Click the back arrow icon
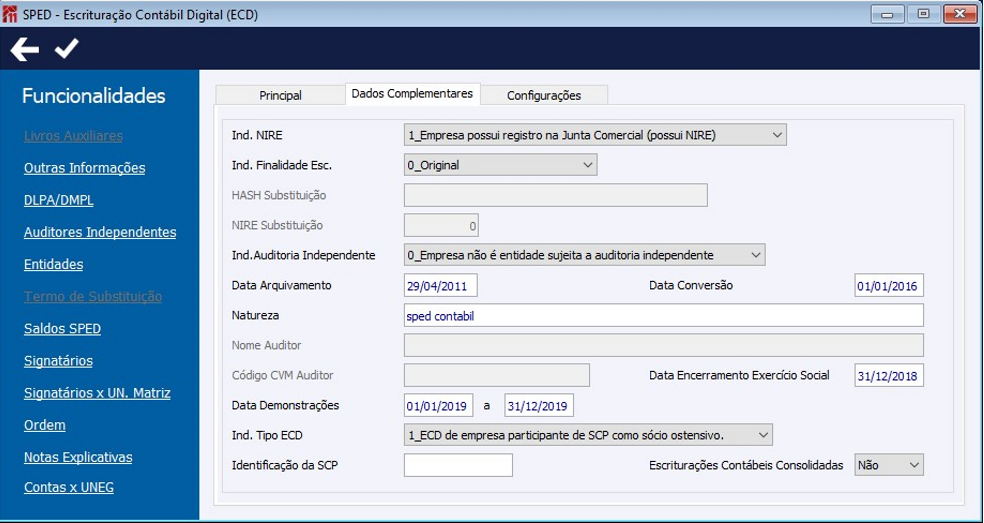The image size is (984, 523). 25,49
